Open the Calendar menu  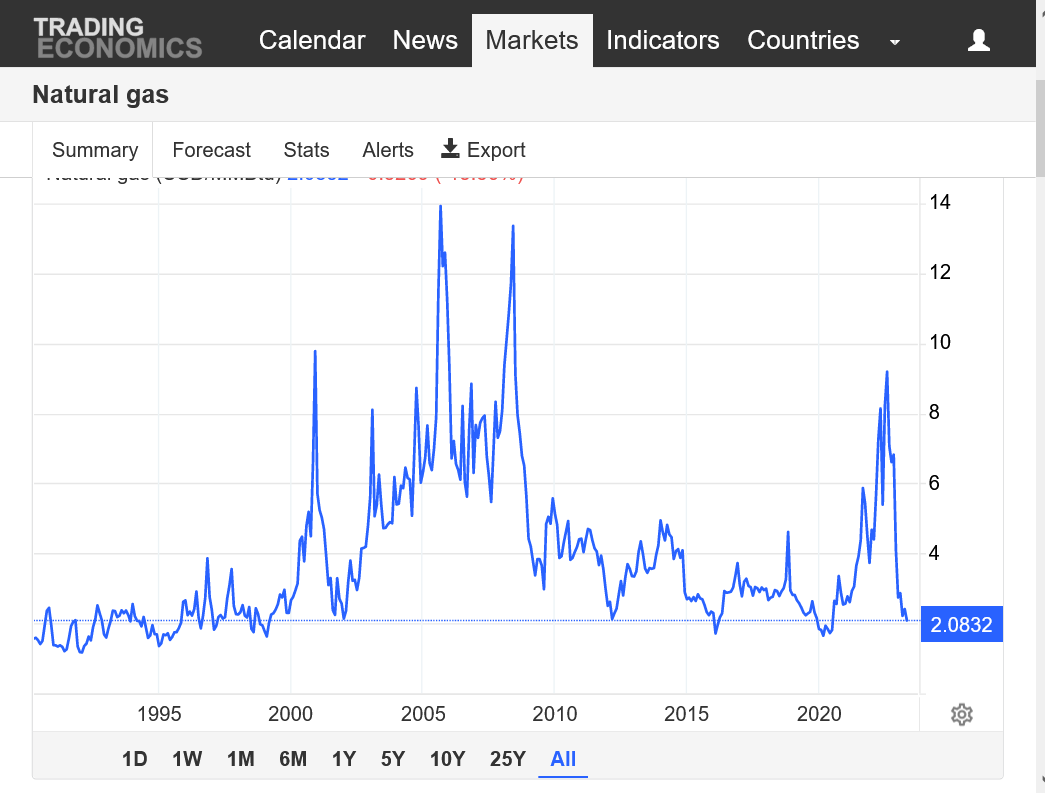click(312, 40)
